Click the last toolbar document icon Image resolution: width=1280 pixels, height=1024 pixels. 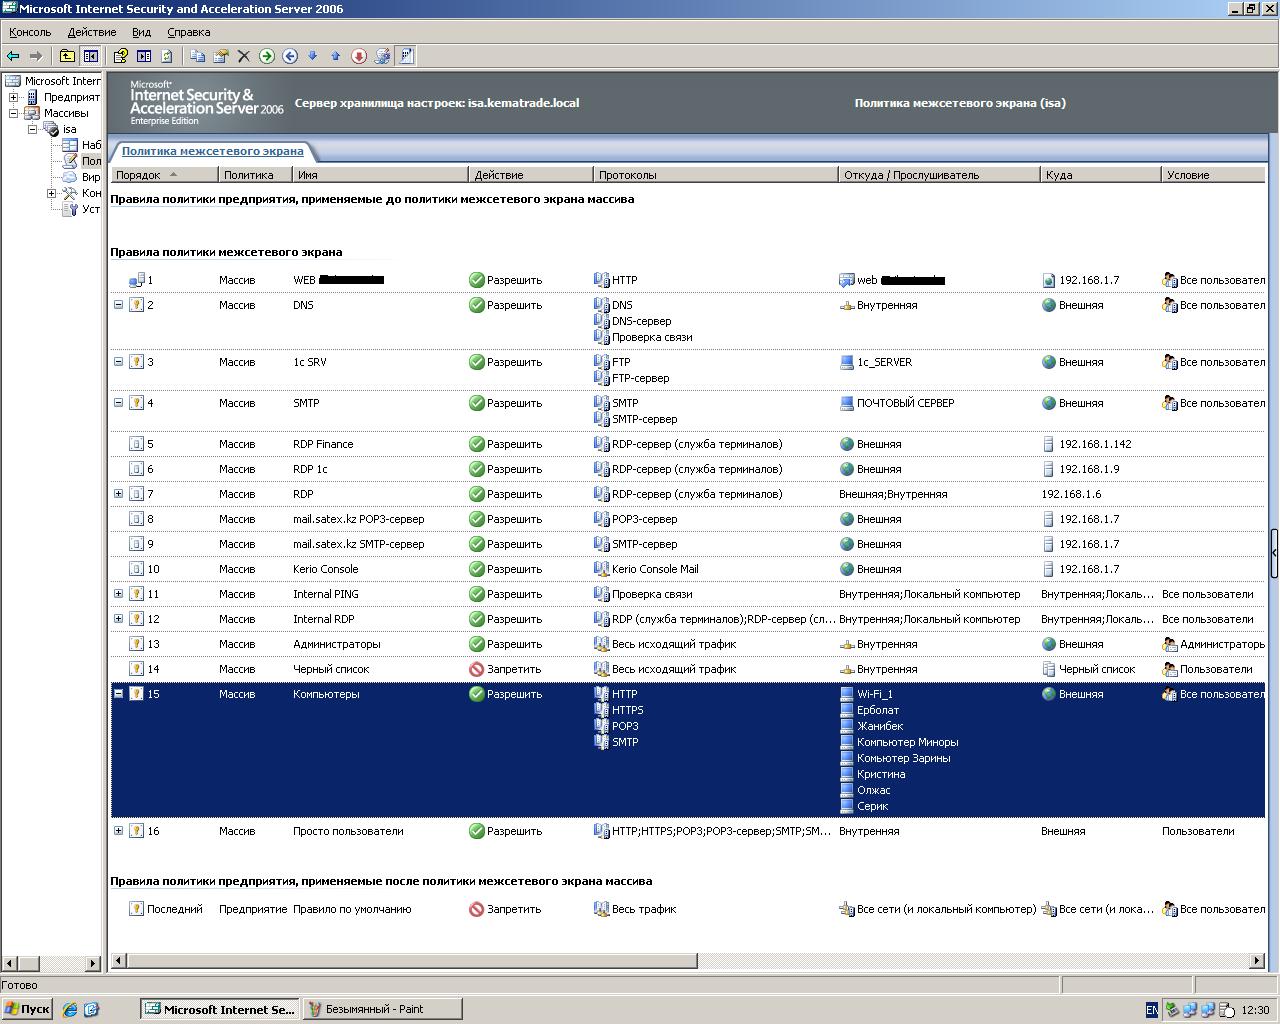coord(406,56)
